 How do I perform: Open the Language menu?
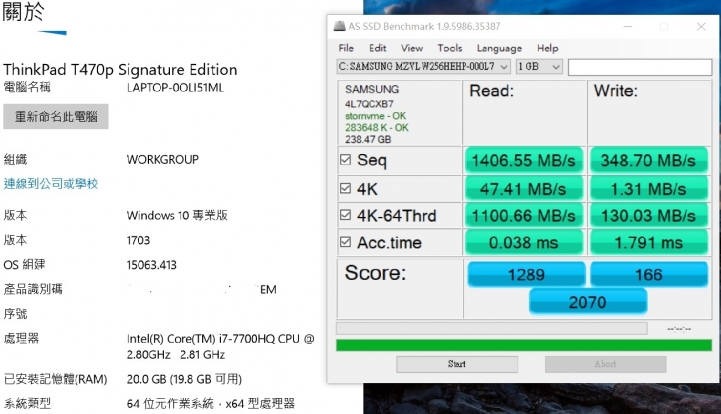499,48
